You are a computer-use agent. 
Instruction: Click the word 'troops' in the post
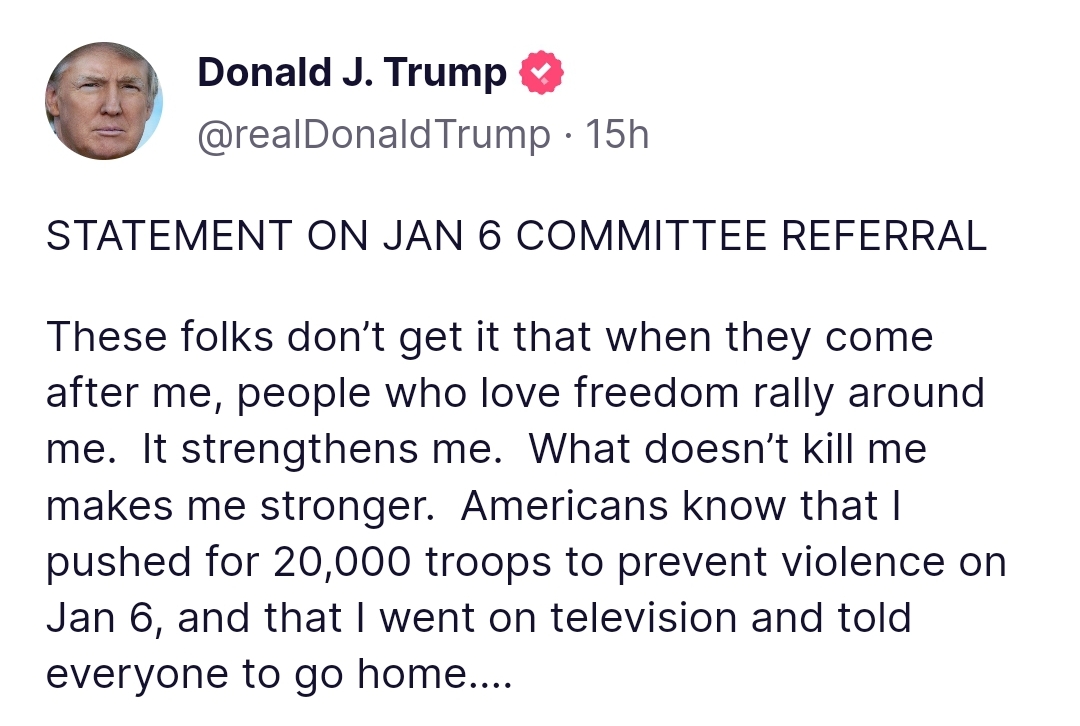[x=485, y=562]
